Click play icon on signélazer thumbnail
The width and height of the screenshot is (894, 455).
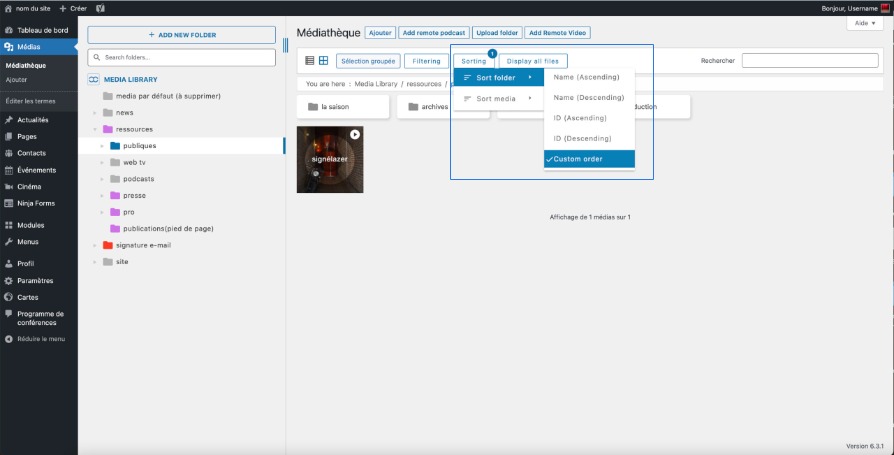pyautogui.click(x=354, y=134)
